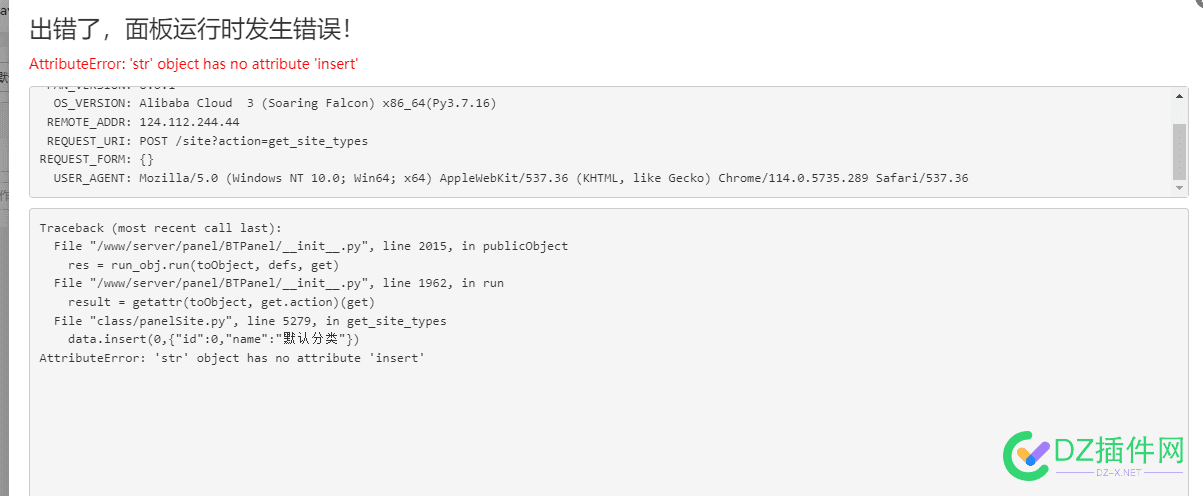Click the 'res = run_obj.run' code line
The image size is (1203, 496).
(204, 265)
